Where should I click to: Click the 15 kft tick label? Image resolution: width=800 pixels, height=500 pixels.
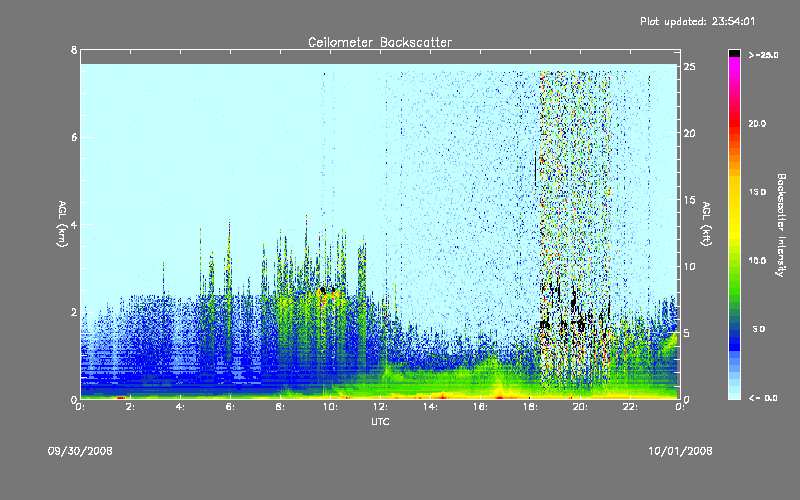tap(689, 200)
